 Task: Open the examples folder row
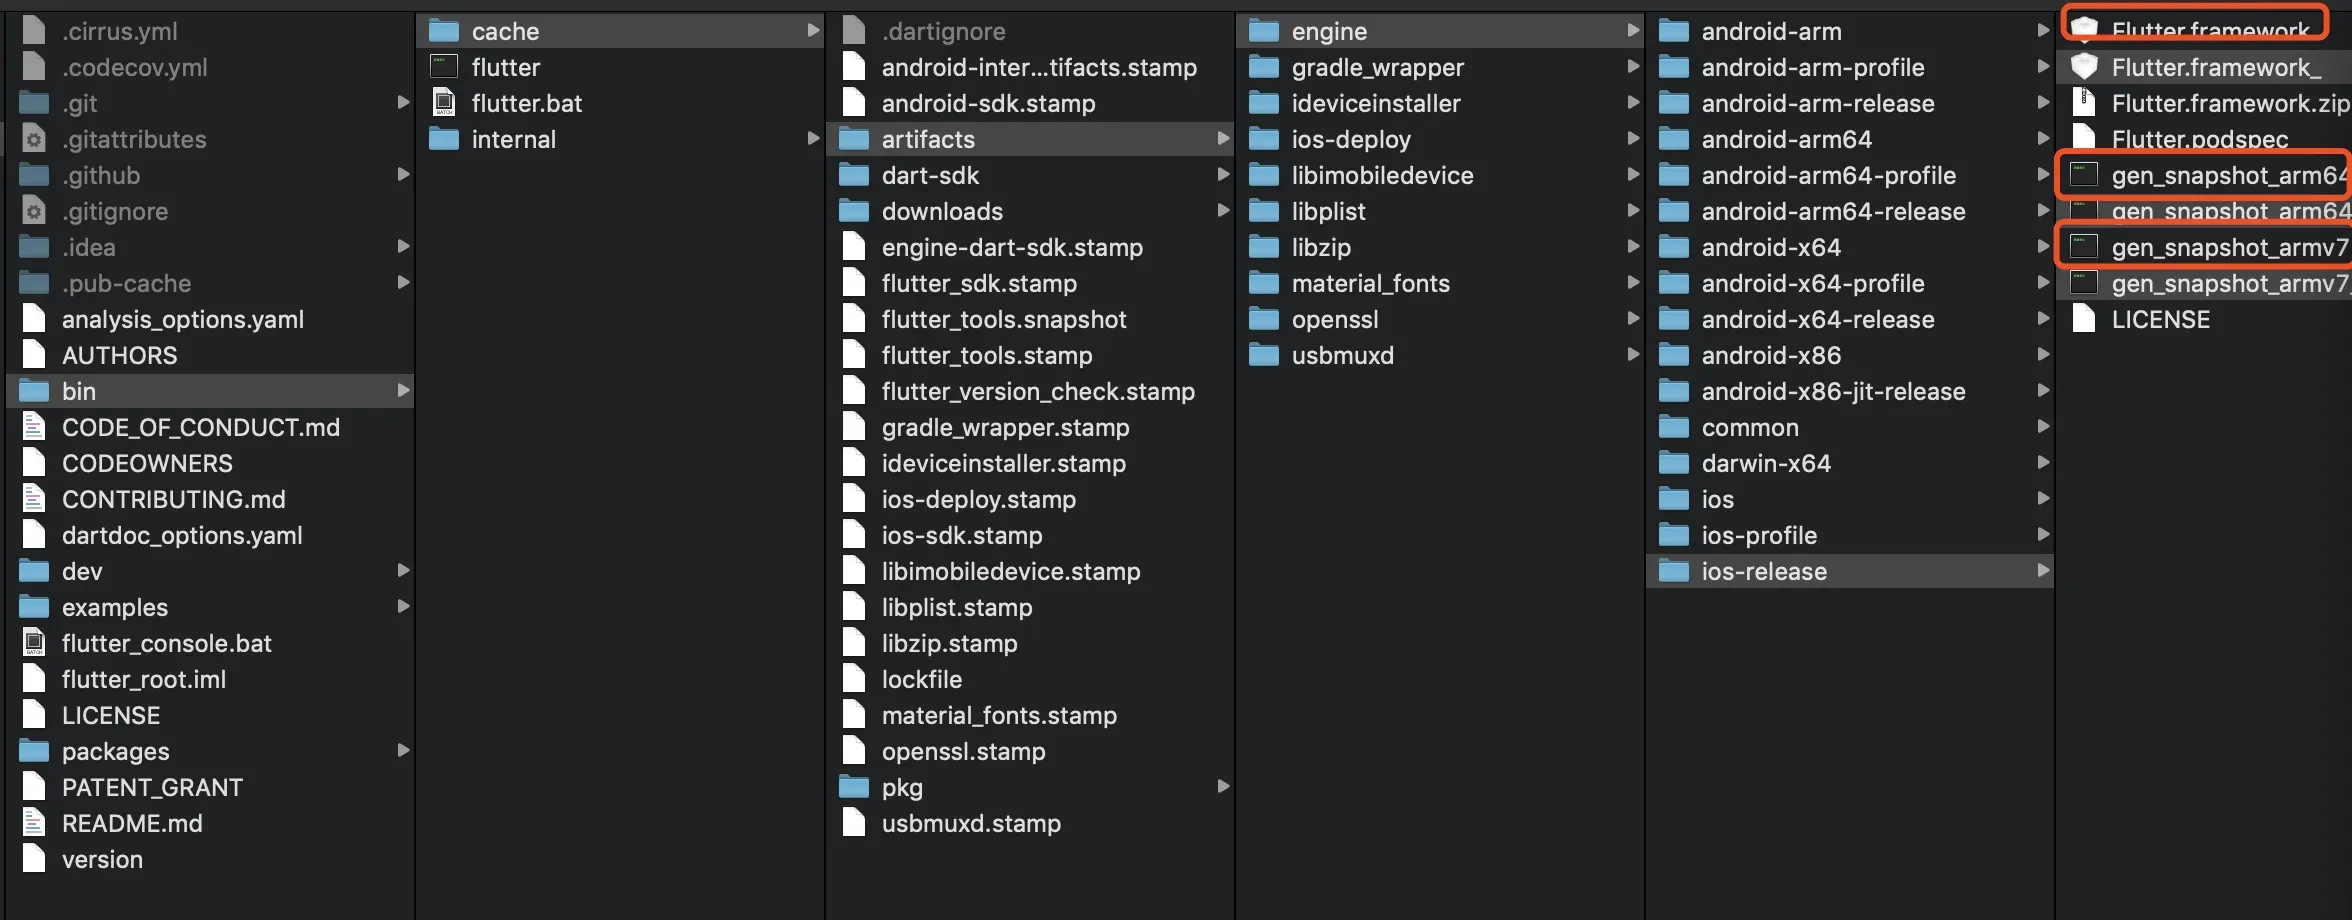(x=210, y=607)
